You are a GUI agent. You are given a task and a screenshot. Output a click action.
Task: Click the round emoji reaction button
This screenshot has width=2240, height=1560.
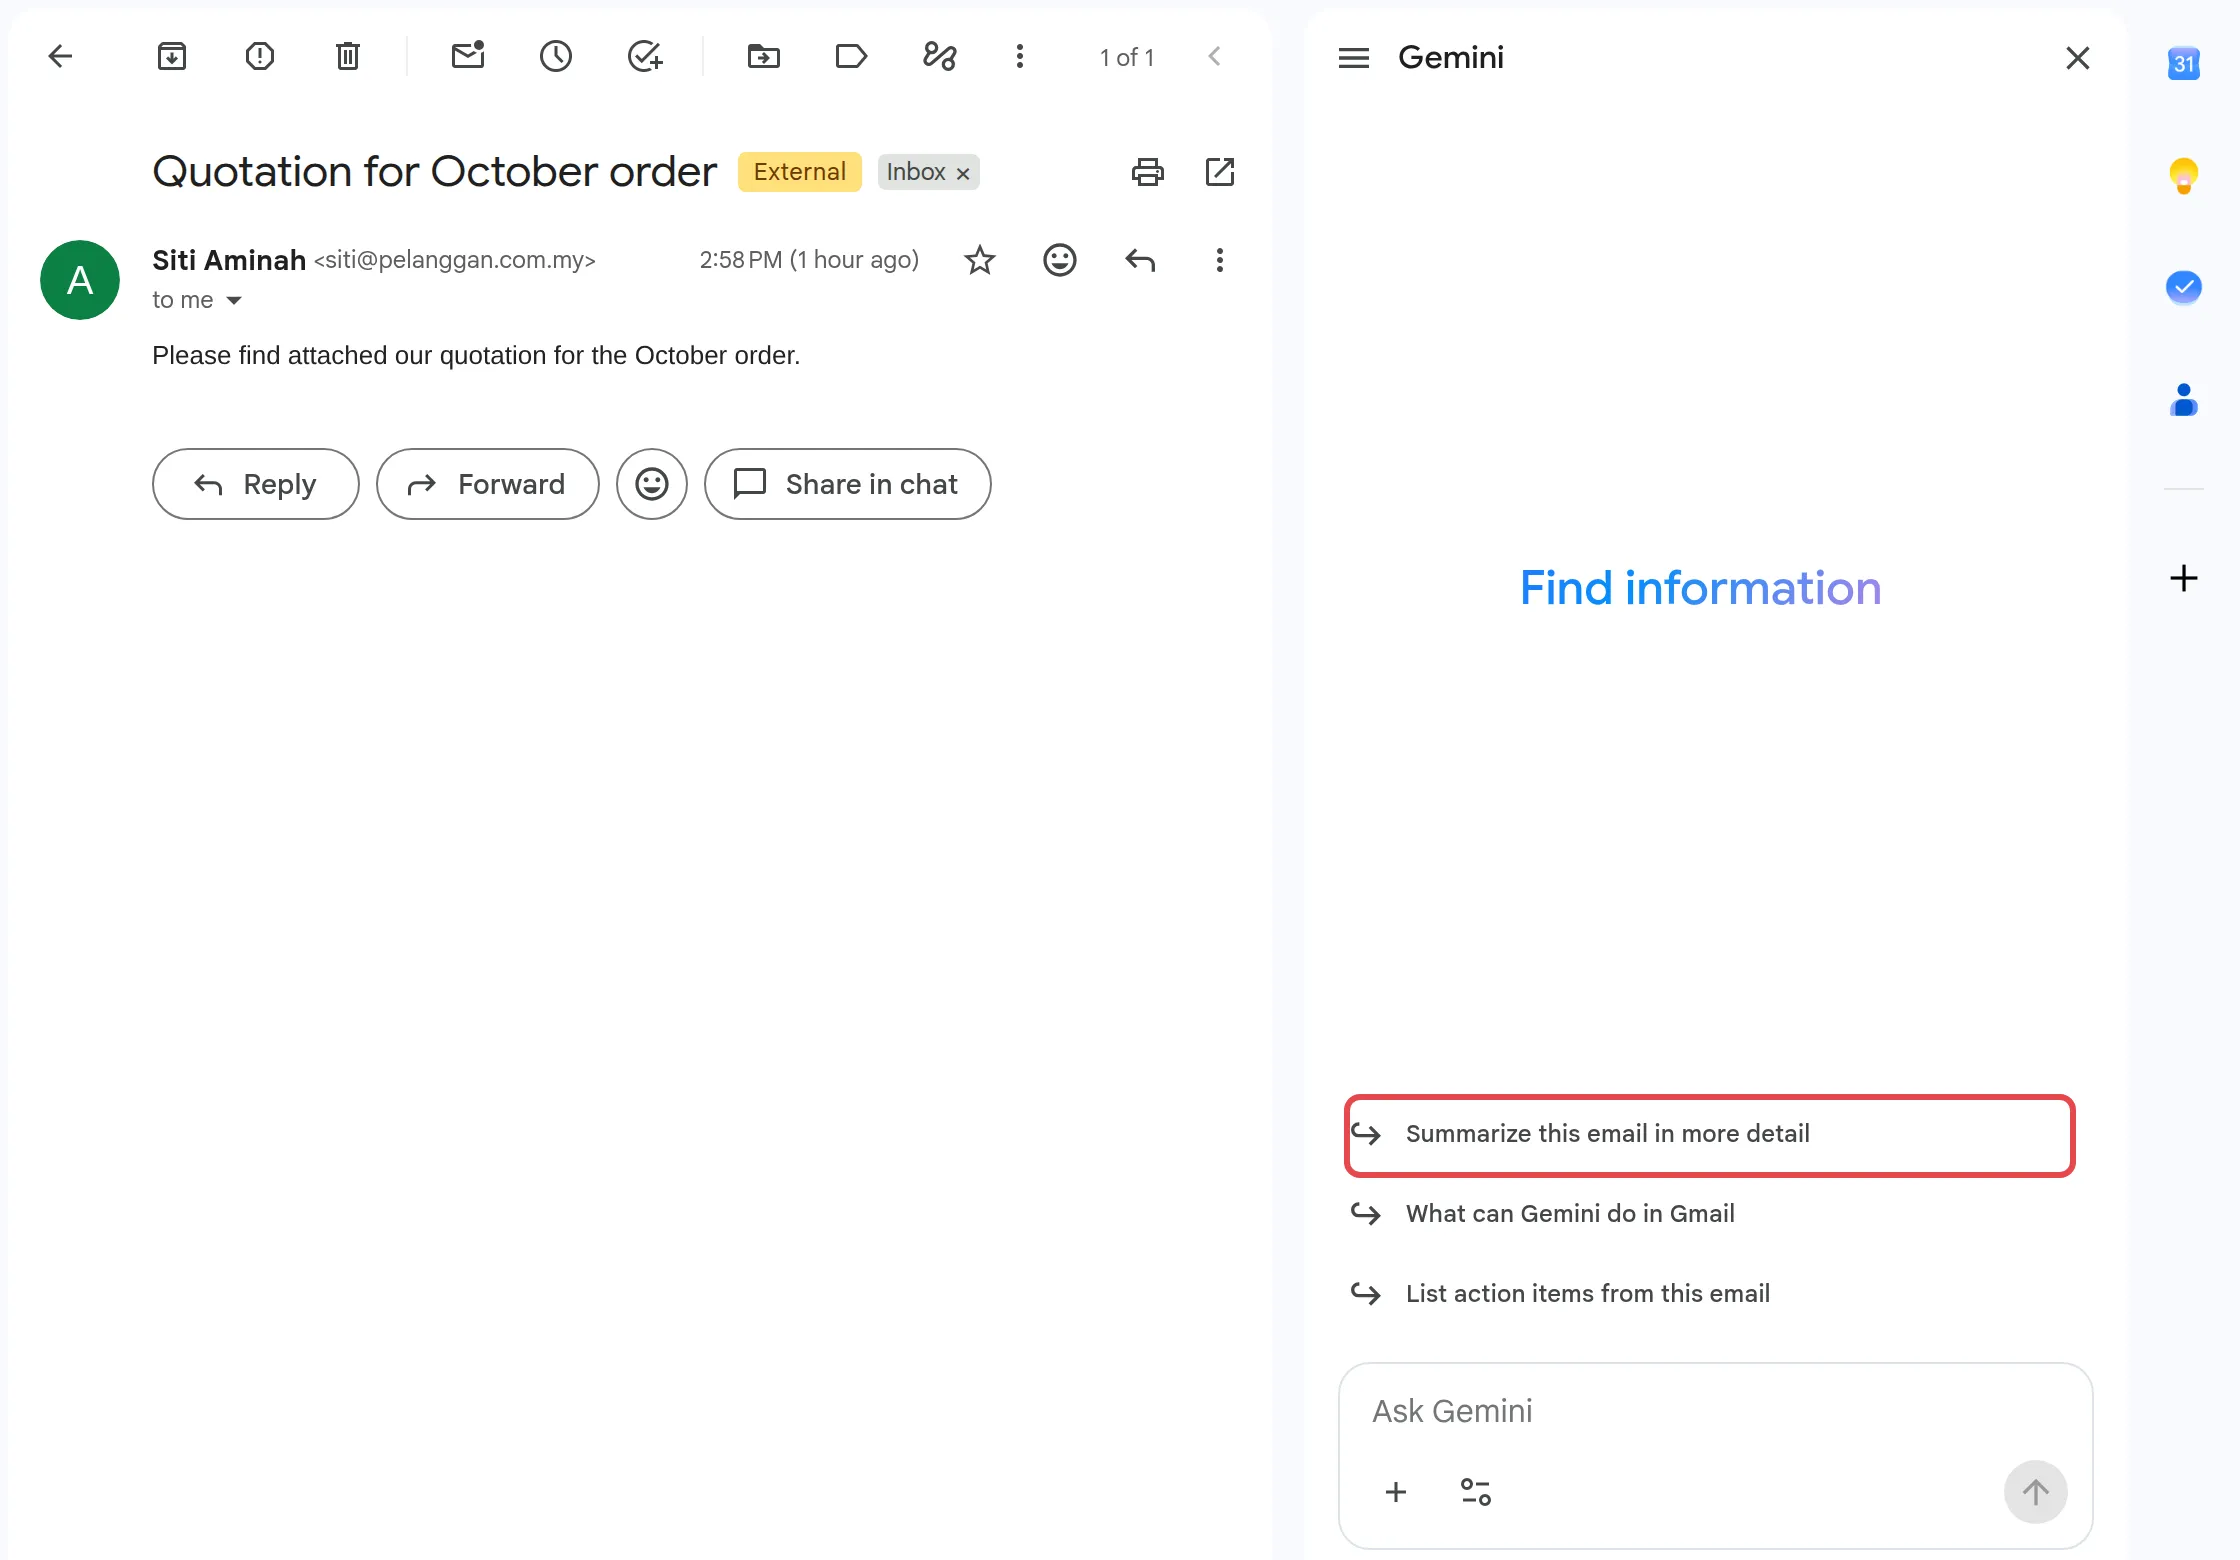click(652, 484)
